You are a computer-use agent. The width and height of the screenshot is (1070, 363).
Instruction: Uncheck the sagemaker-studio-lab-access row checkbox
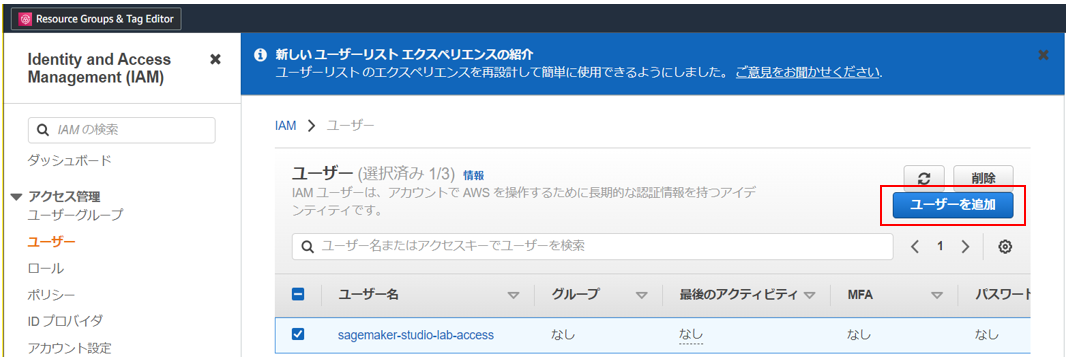click(298, 334)
